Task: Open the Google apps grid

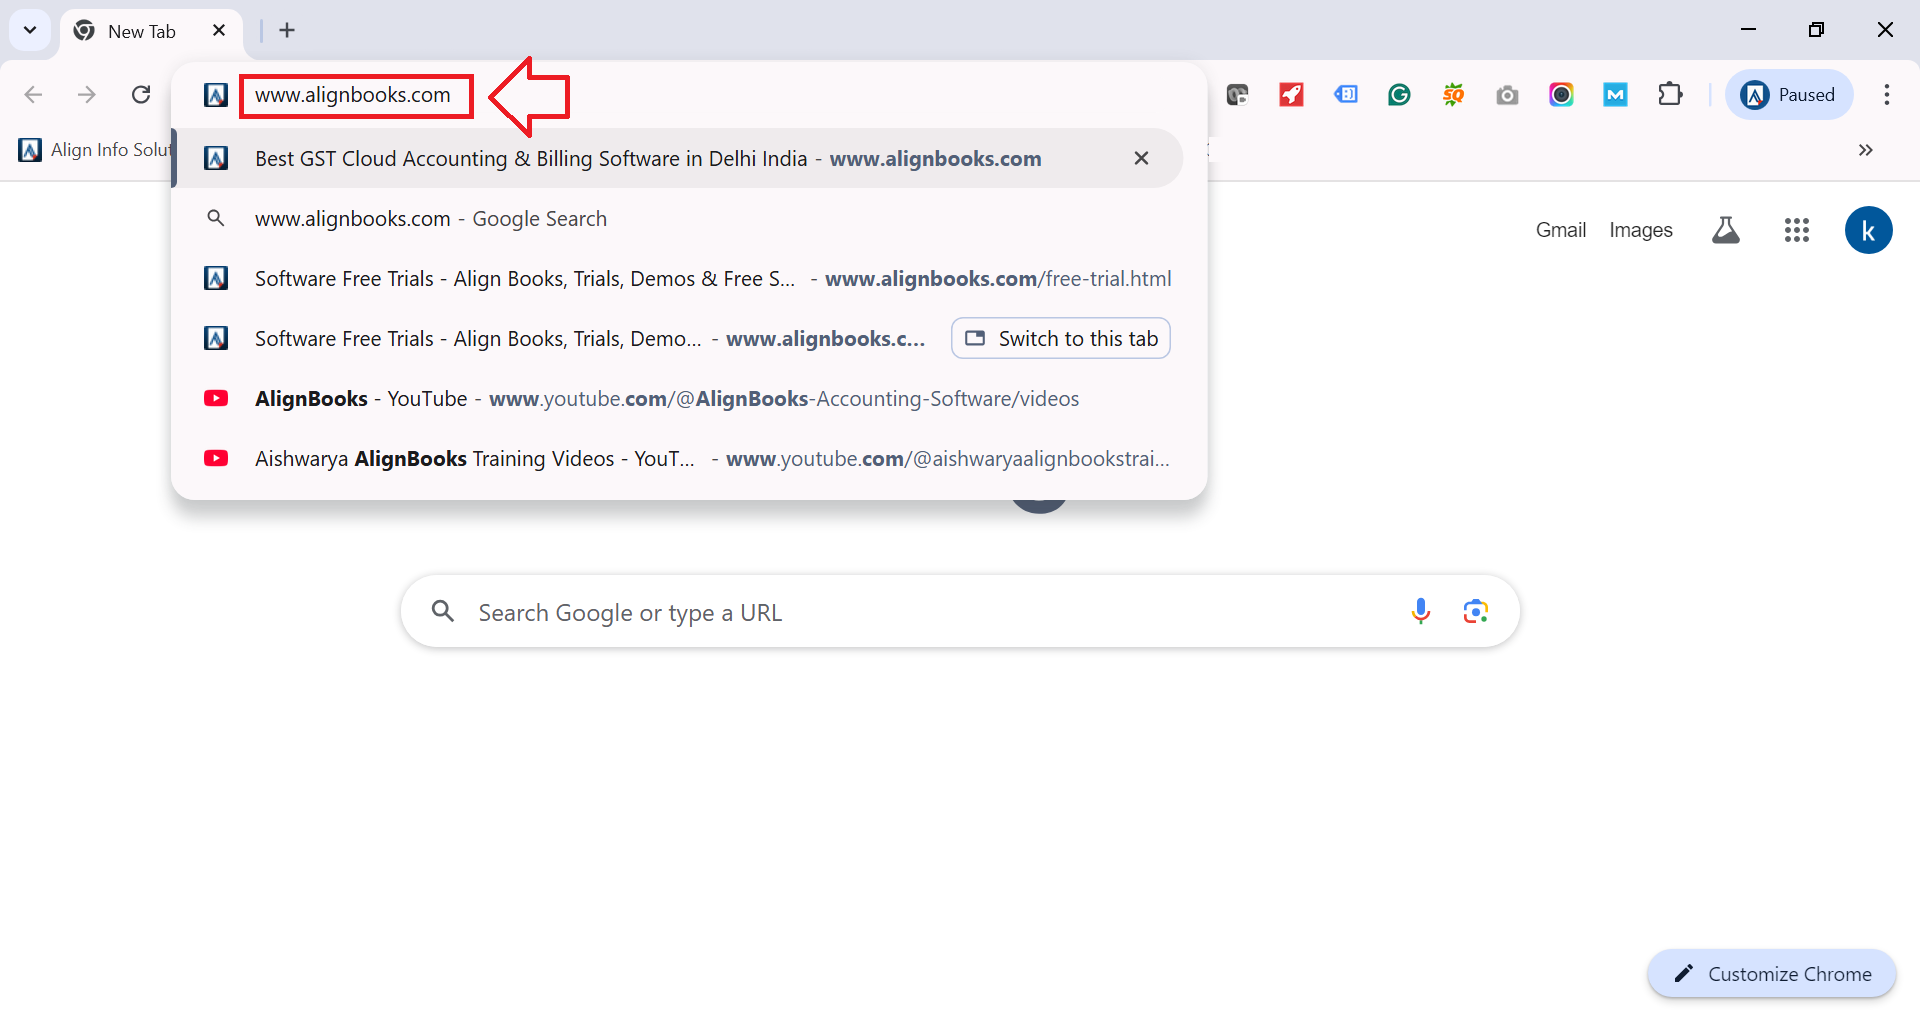Action: 1797,230
